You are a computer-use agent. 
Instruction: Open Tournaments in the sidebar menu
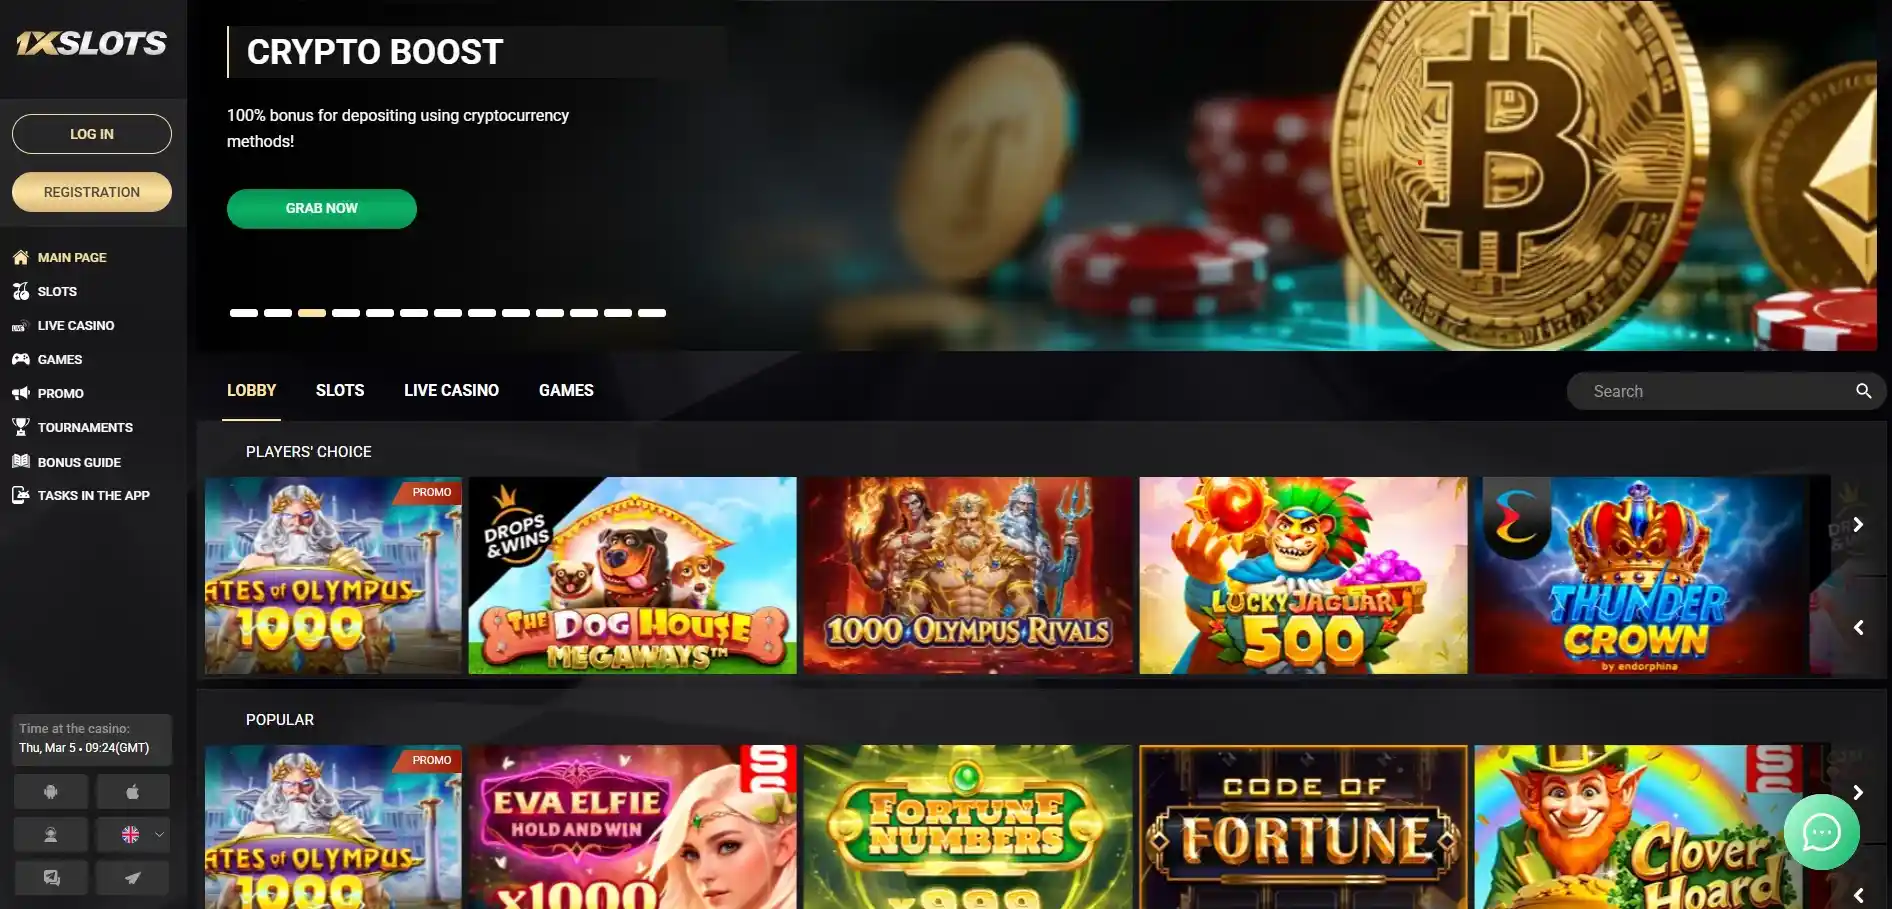tap(85, 427)
